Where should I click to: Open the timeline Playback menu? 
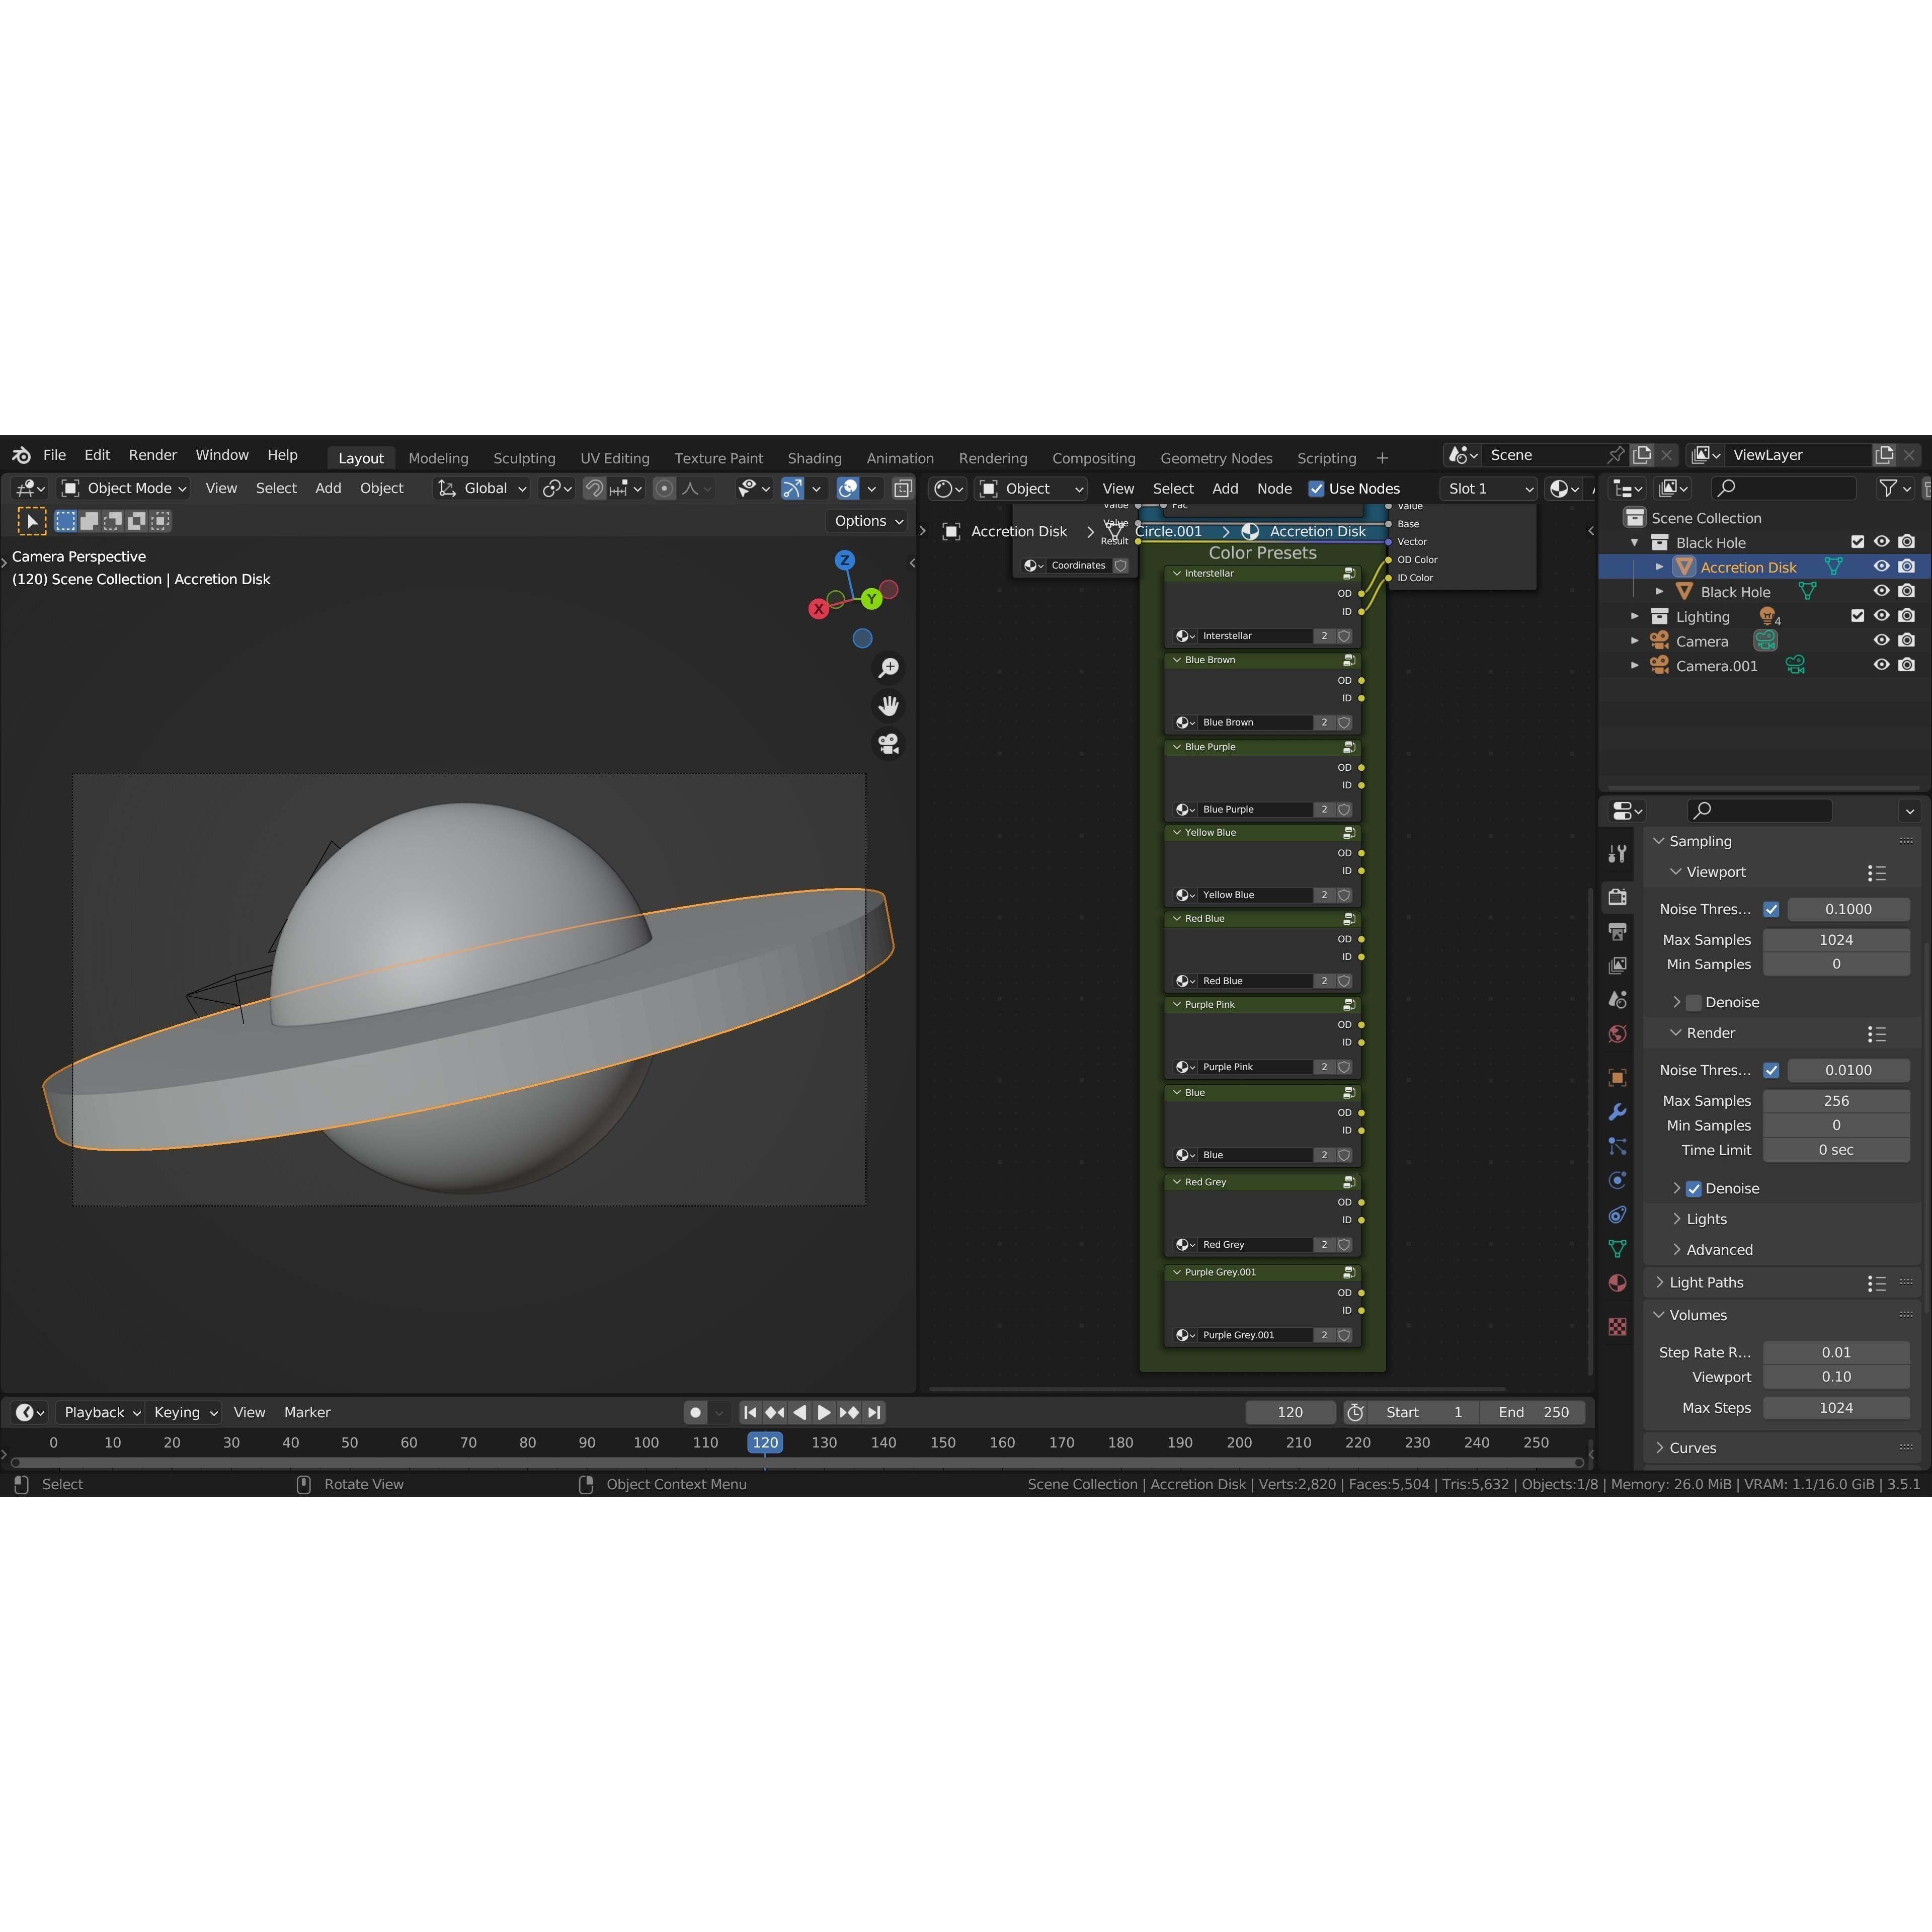tap(102, 1412)
